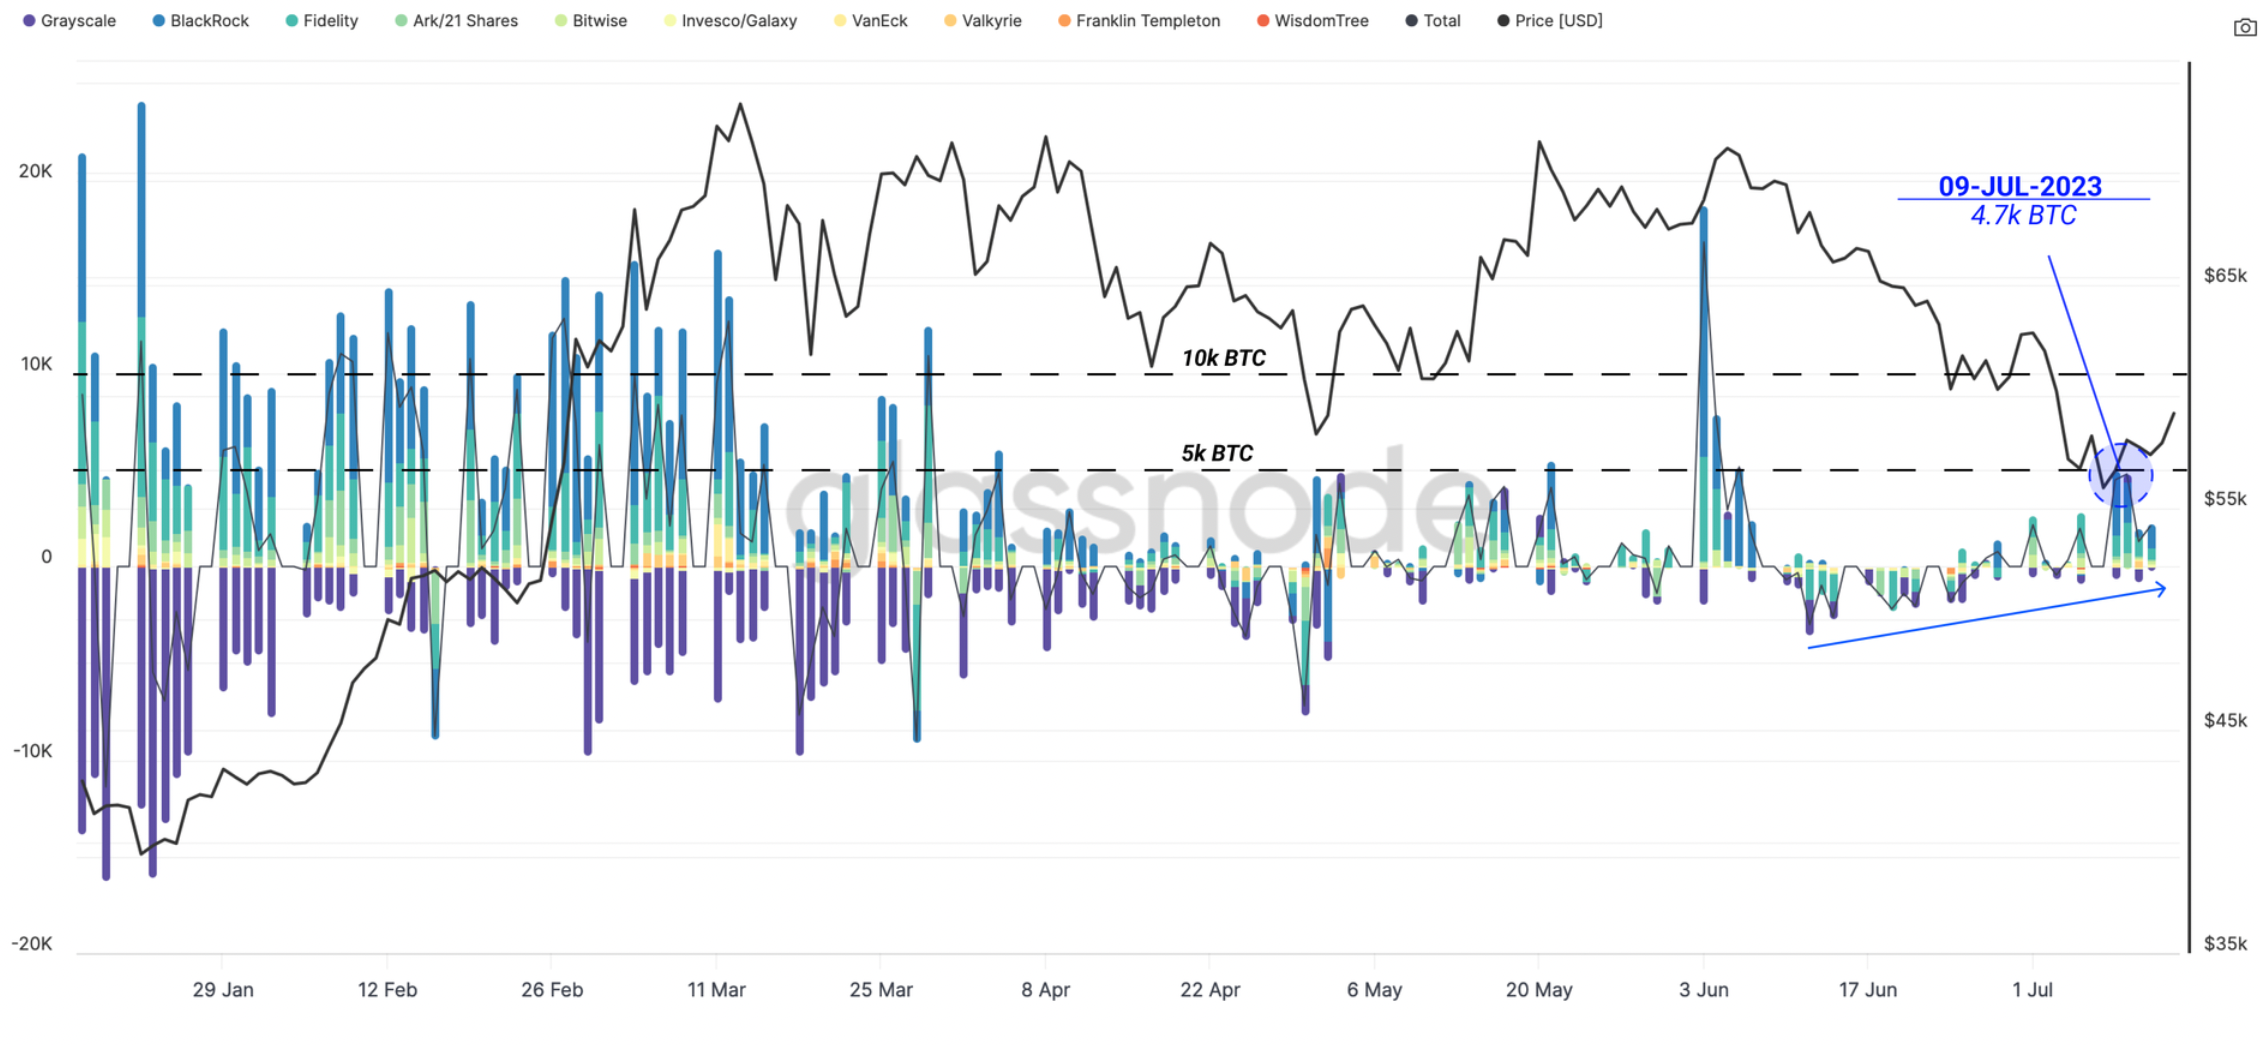Image resolution: width=2259 pixels, height=1045 pixels.
Task: Click the blue highlighted circle marker
Action: [x=2119, y=475]
